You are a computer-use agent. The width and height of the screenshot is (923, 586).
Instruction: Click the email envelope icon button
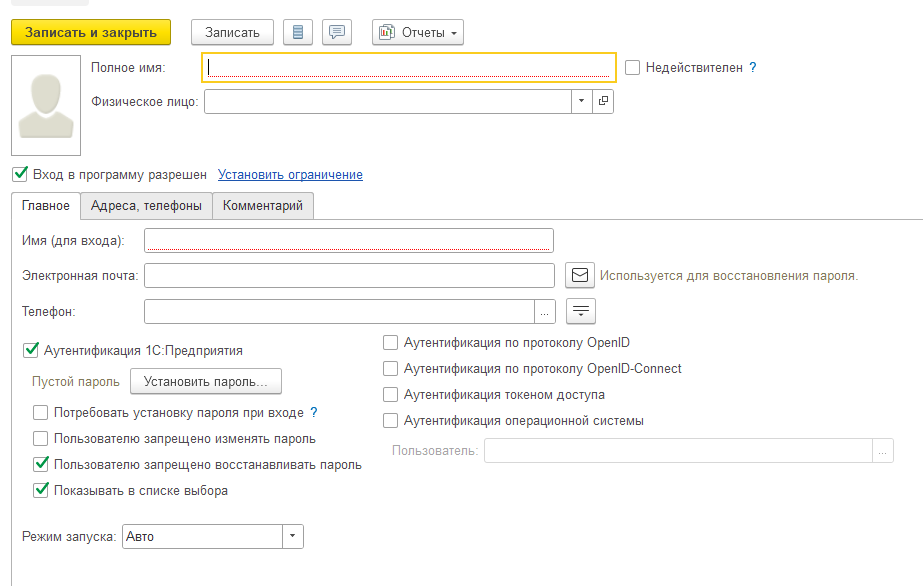580,275
